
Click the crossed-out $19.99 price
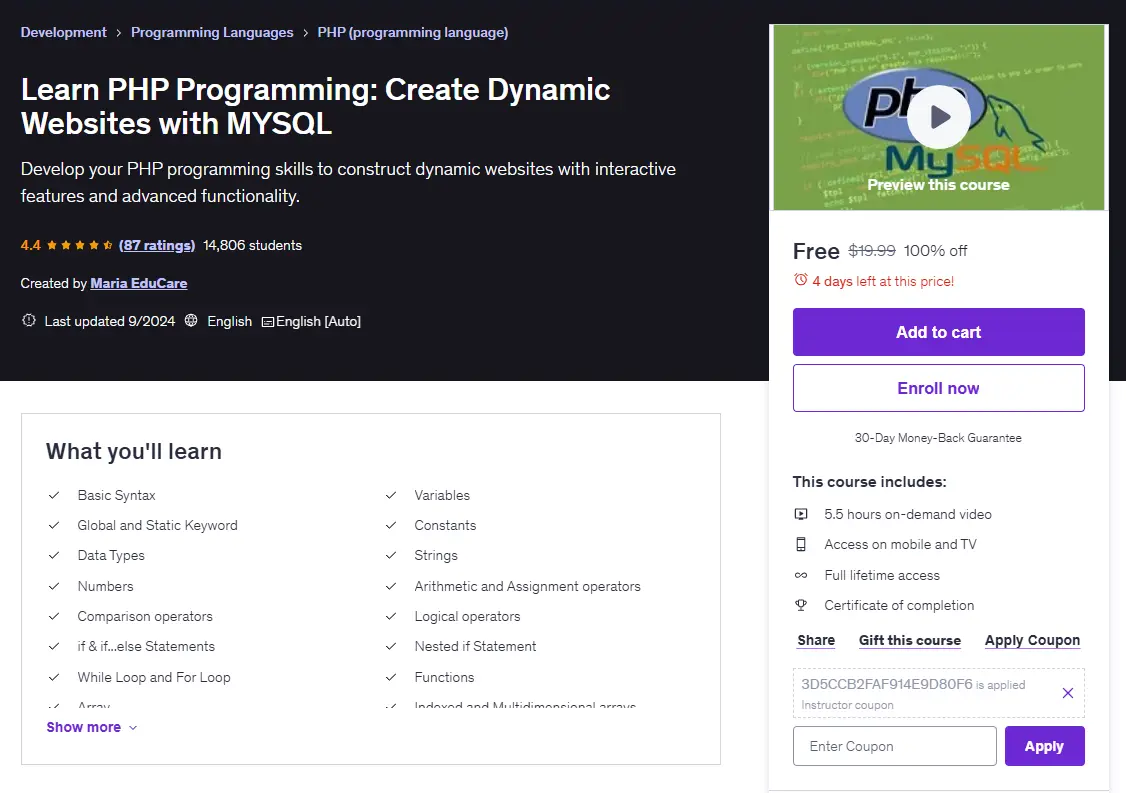872,250
